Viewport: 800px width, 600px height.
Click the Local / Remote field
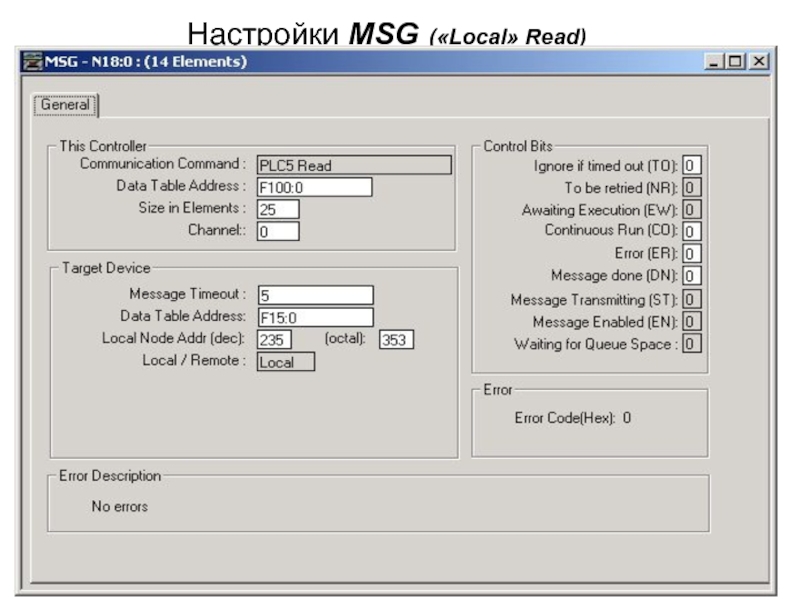(x=285, y=362)
